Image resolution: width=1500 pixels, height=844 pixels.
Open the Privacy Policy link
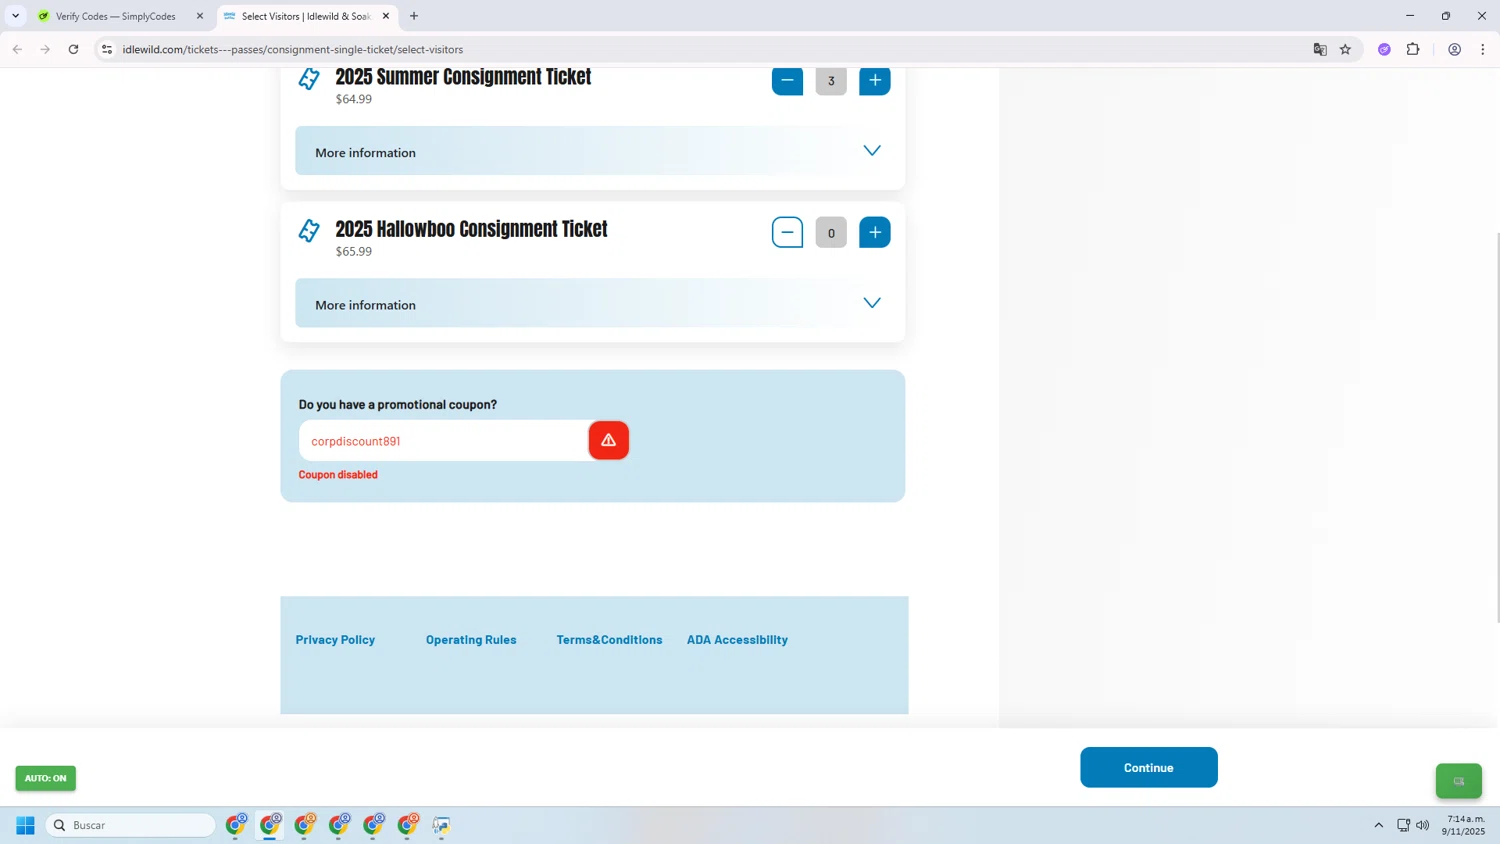pyautogui.click(x=335, y=640)
